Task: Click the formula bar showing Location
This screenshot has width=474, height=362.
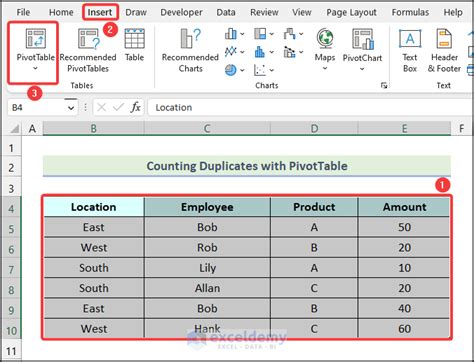Action: [x=310, y=108]
